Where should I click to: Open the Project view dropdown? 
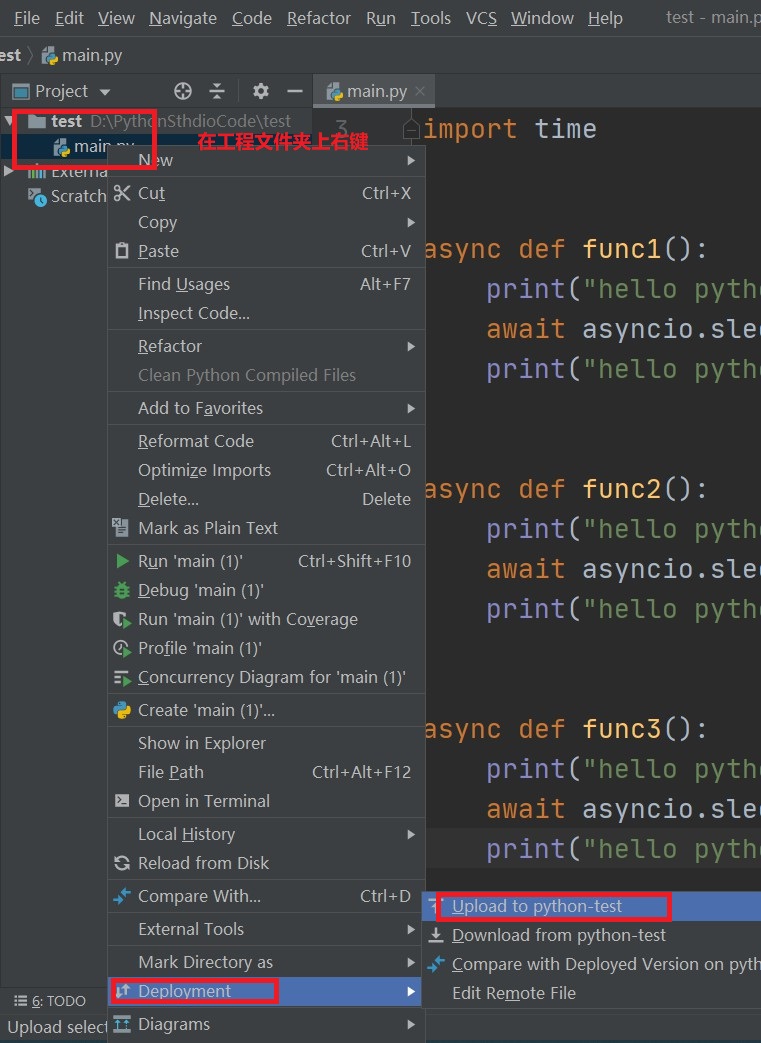pos(105,92)
